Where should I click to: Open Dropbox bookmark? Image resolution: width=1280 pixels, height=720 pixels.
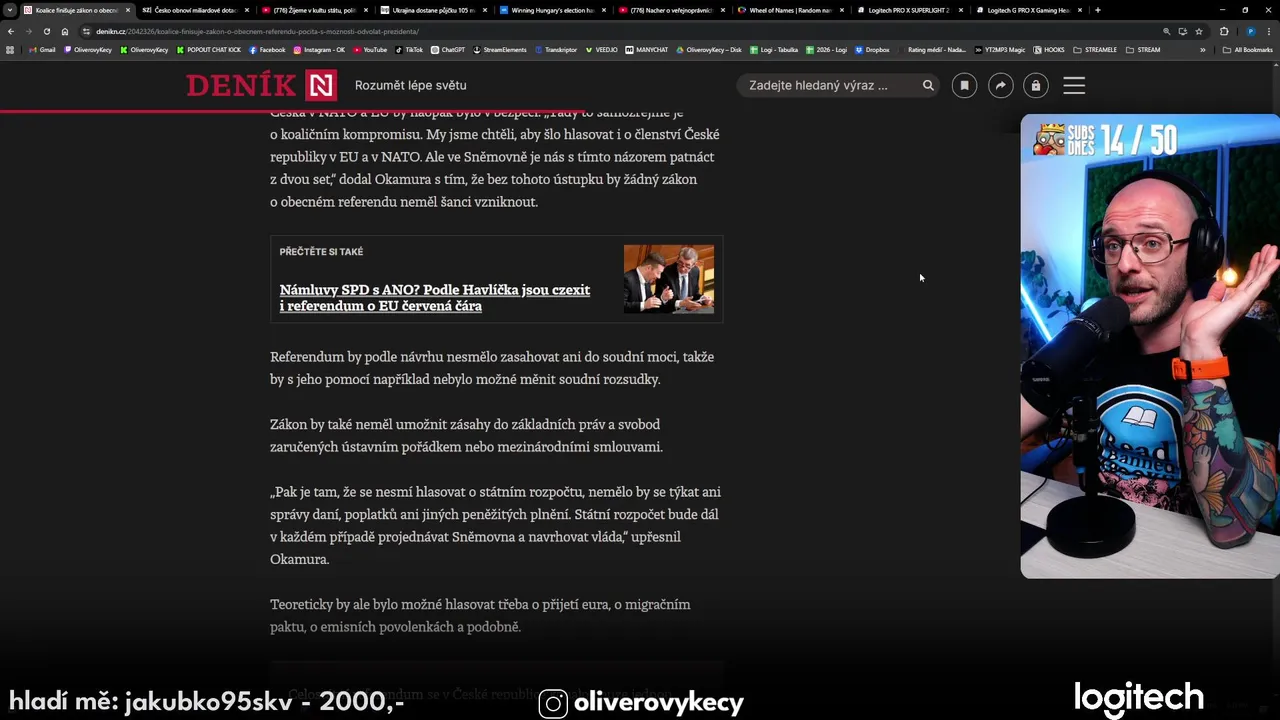[872, 49]
